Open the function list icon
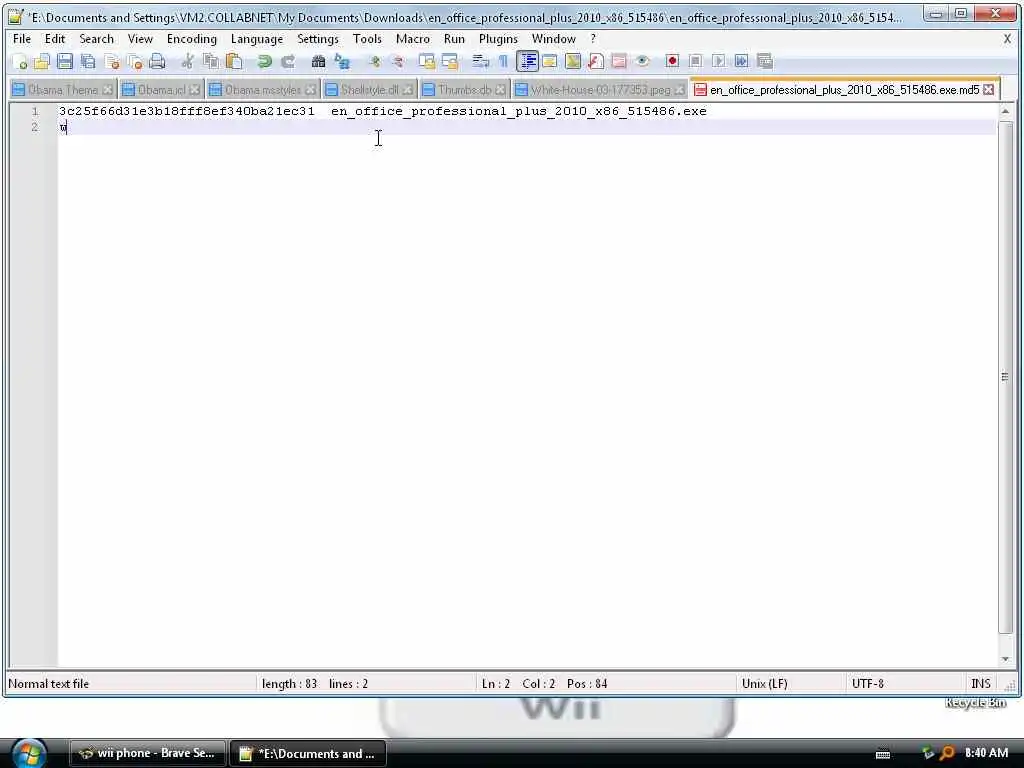The height and width of the screenshot is (768, 1024). 596,61
